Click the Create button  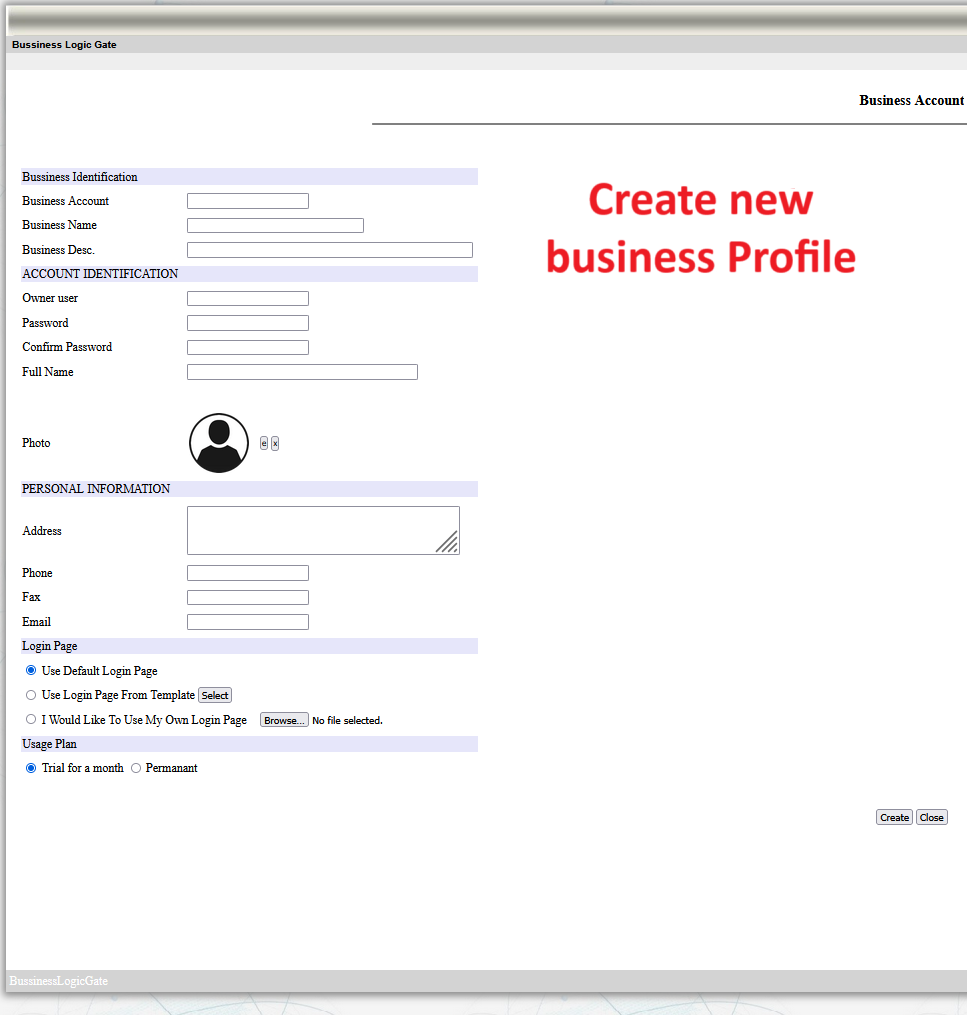894,818
